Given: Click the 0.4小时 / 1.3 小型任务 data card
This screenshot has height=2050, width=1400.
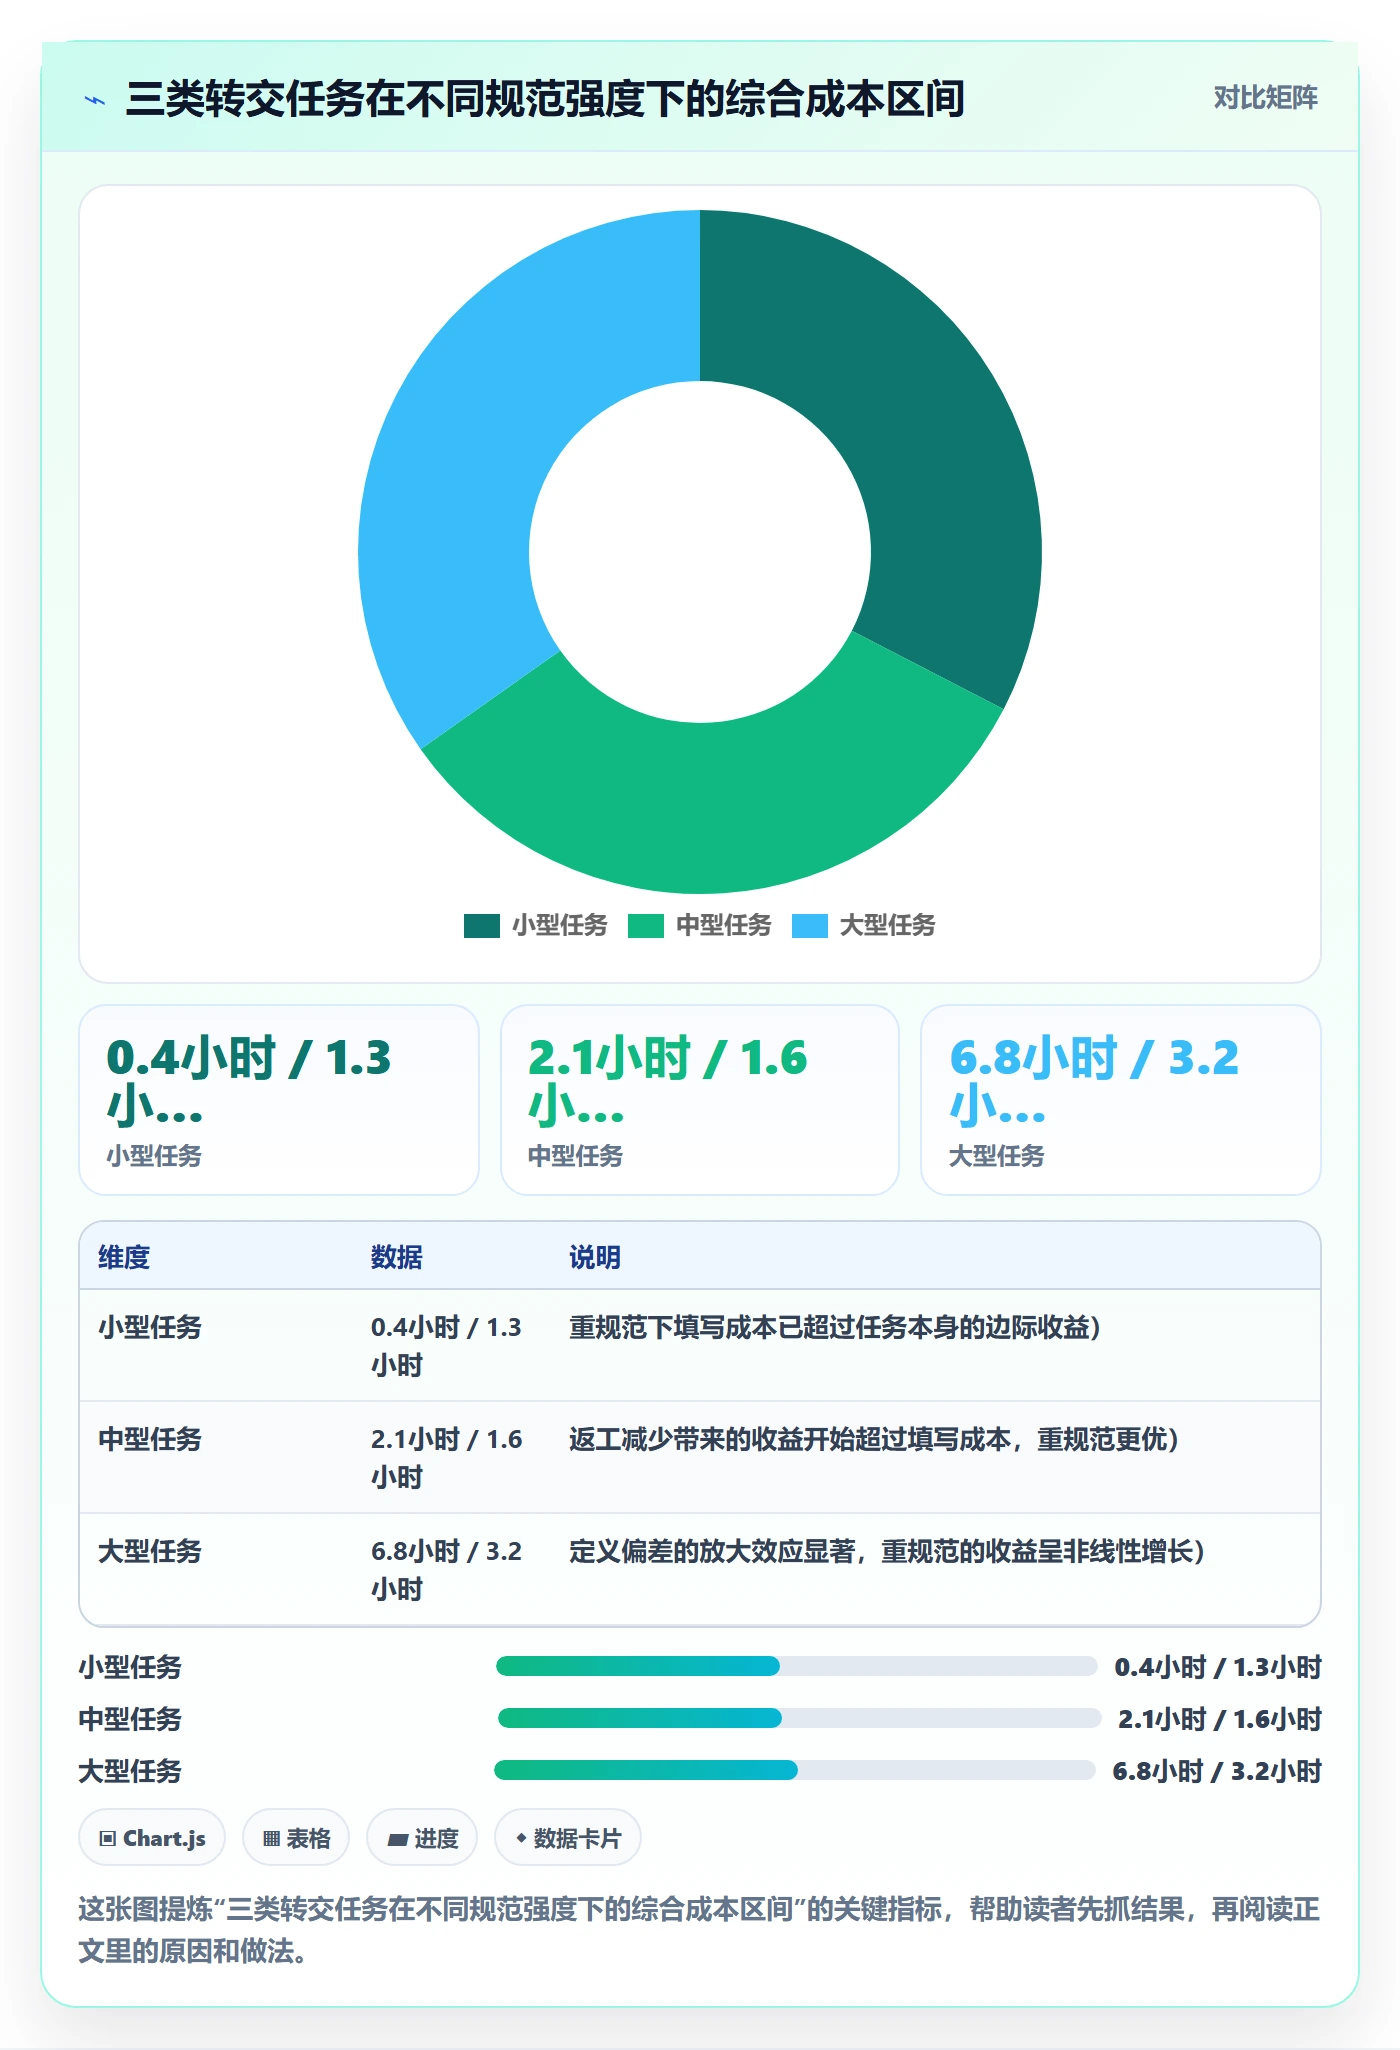Looking at the screenshot, I should point(279,1100).
